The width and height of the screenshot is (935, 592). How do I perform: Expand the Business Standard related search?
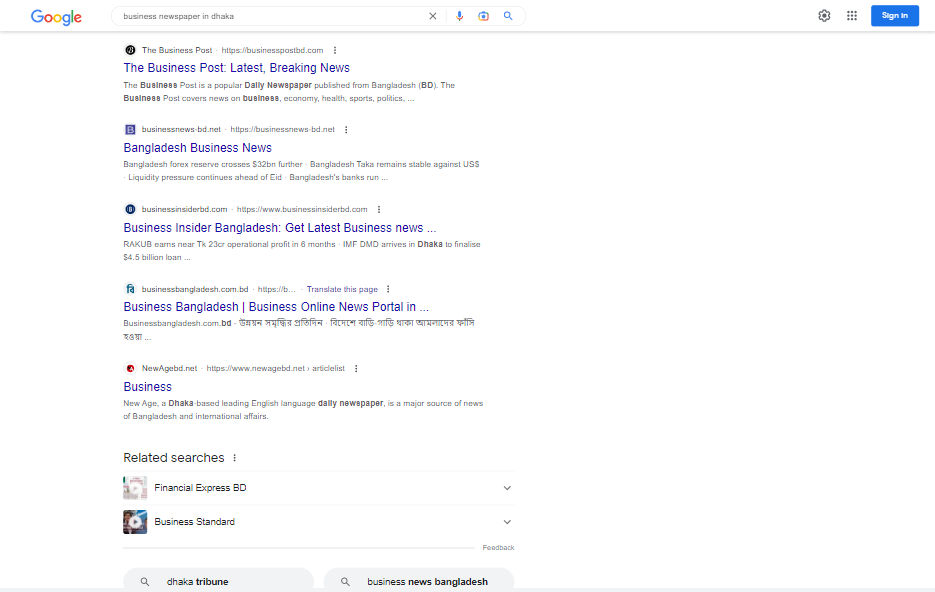(x=507, y=521)
